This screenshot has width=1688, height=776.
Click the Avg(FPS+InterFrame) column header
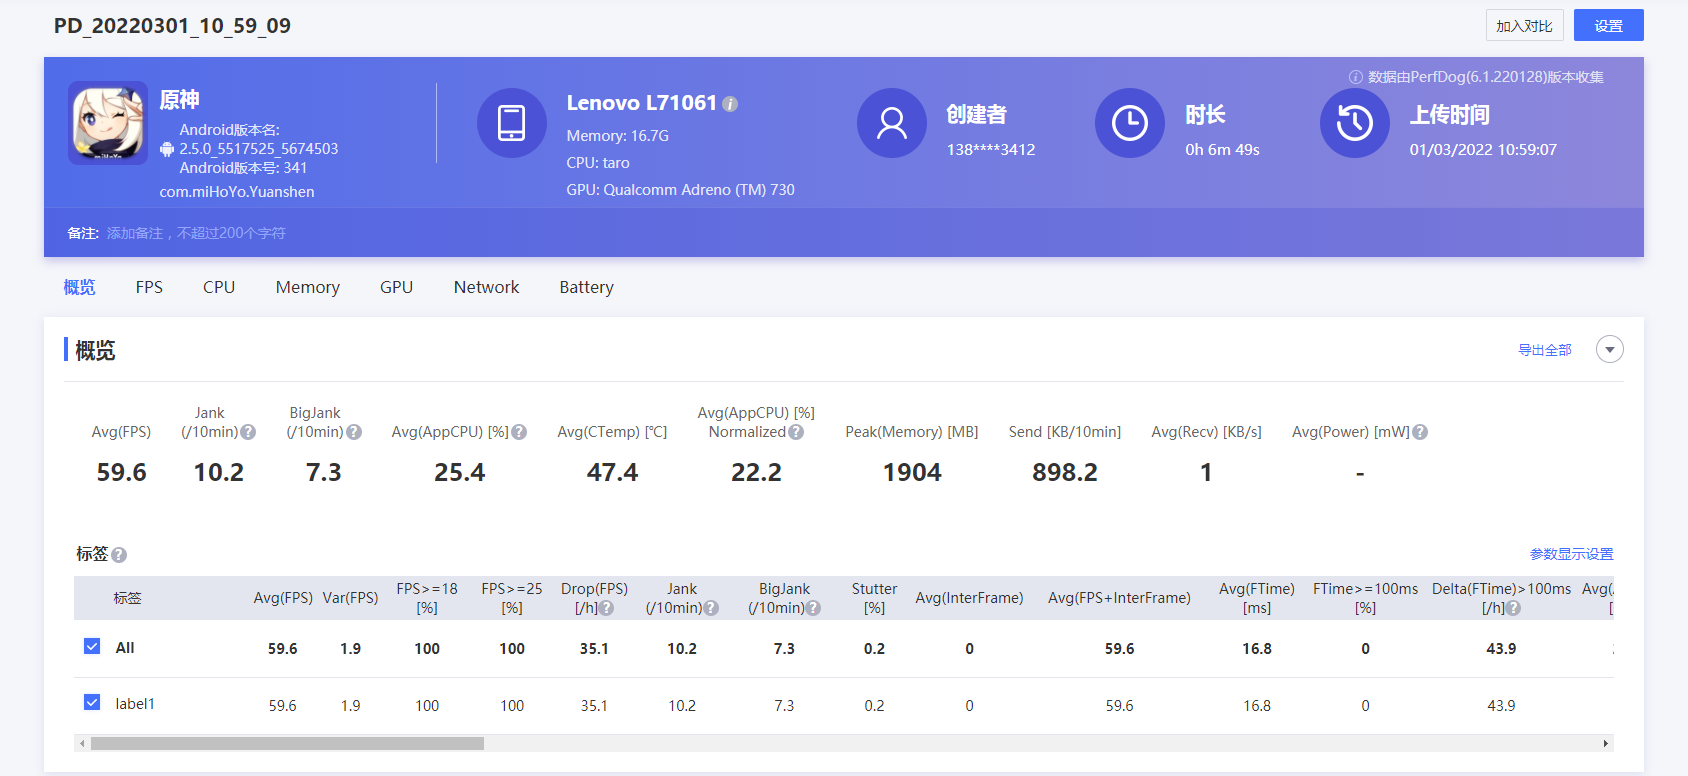[1119, 598]
